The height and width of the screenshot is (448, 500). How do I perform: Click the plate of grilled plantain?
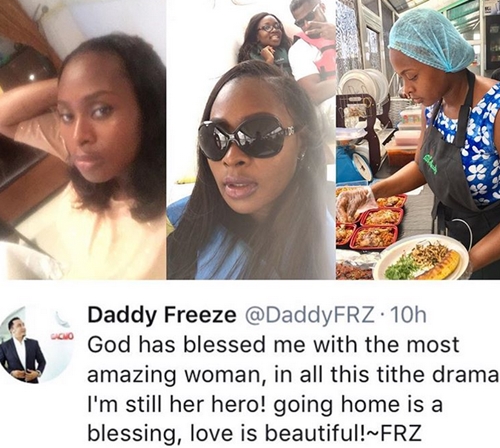click(421, 258)
